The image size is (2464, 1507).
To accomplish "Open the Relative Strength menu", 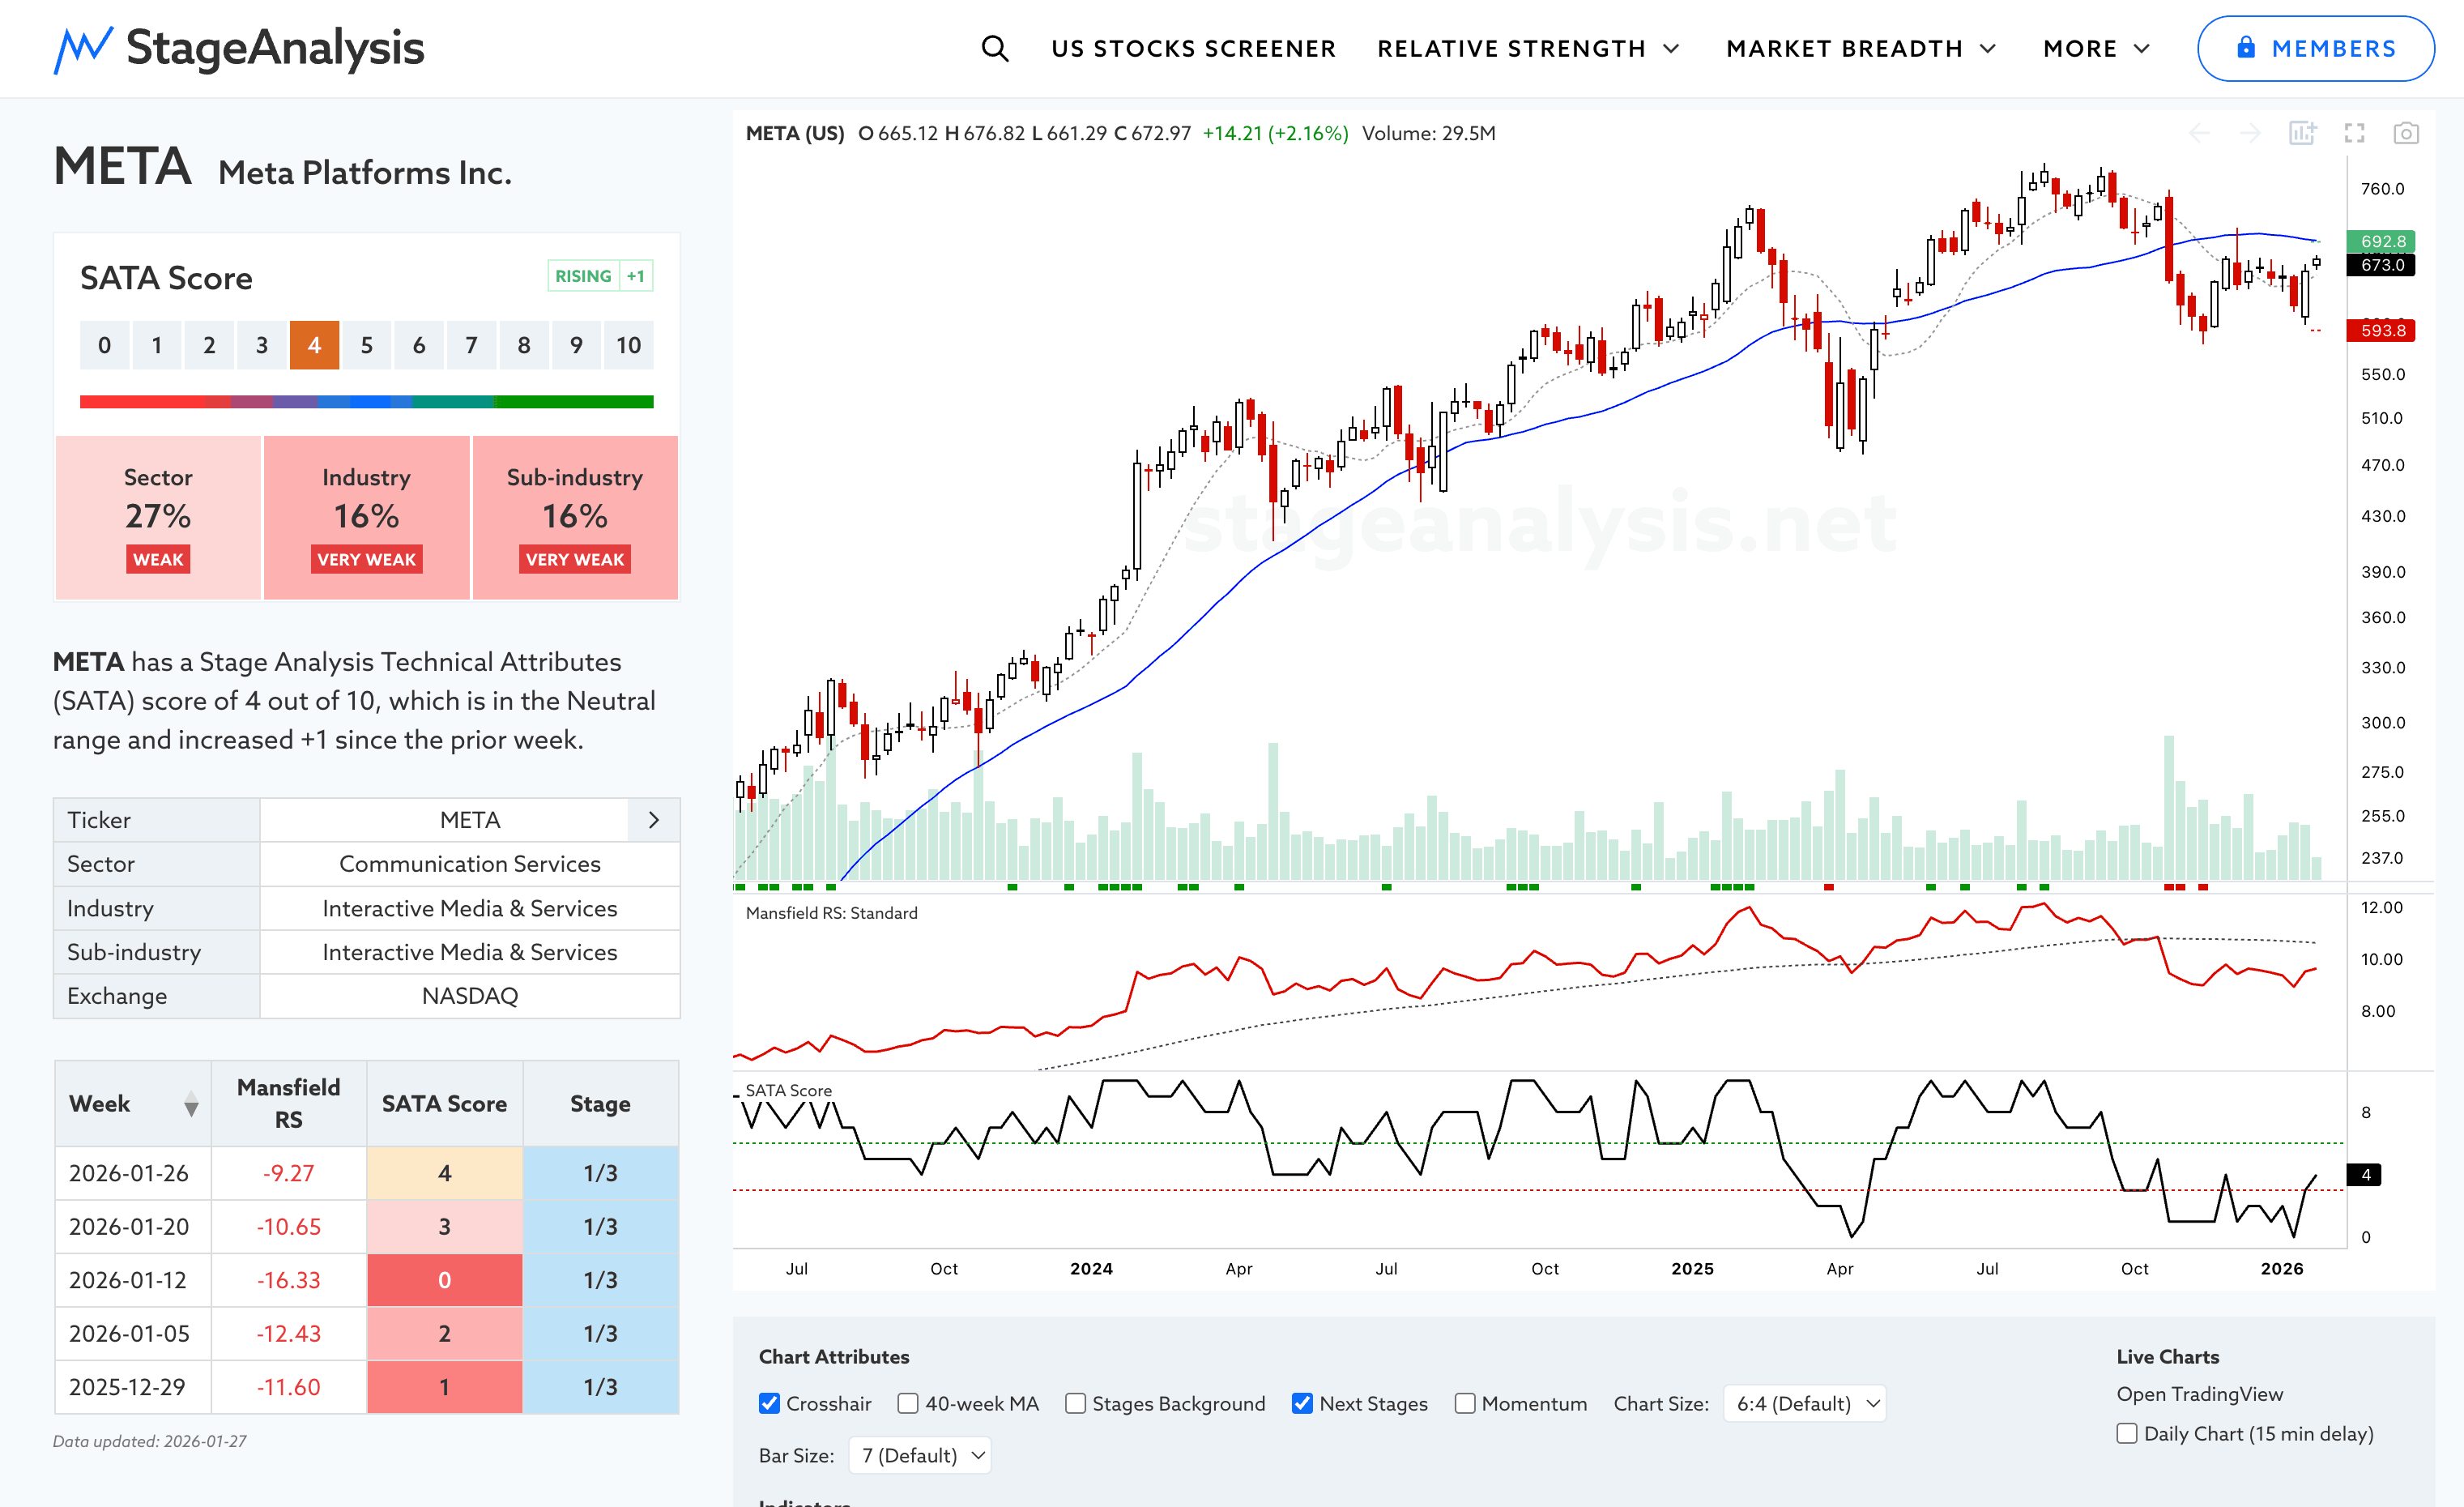I will pos(1527,48).
